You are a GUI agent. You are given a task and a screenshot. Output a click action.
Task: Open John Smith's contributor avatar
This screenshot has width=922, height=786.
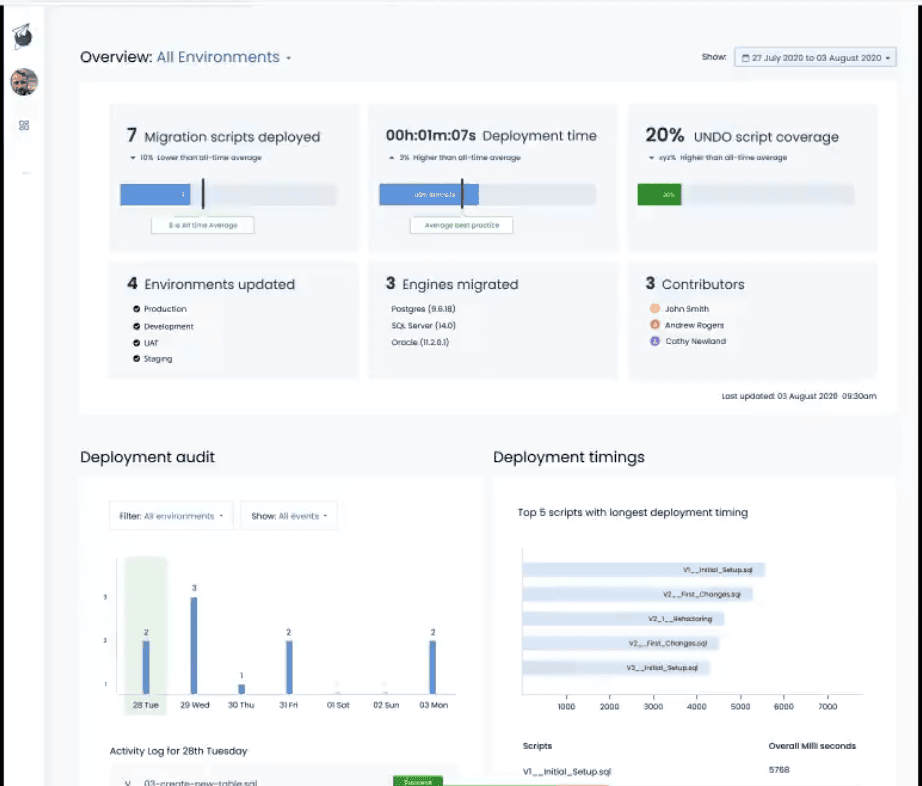point(655,308)
